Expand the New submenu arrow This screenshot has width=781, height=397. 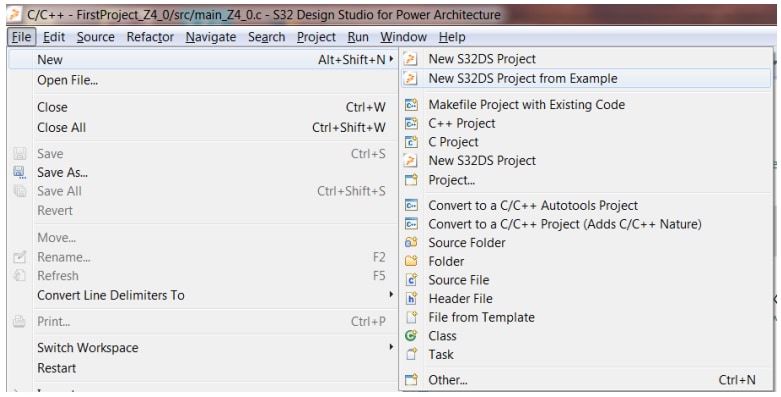(391, 59)
